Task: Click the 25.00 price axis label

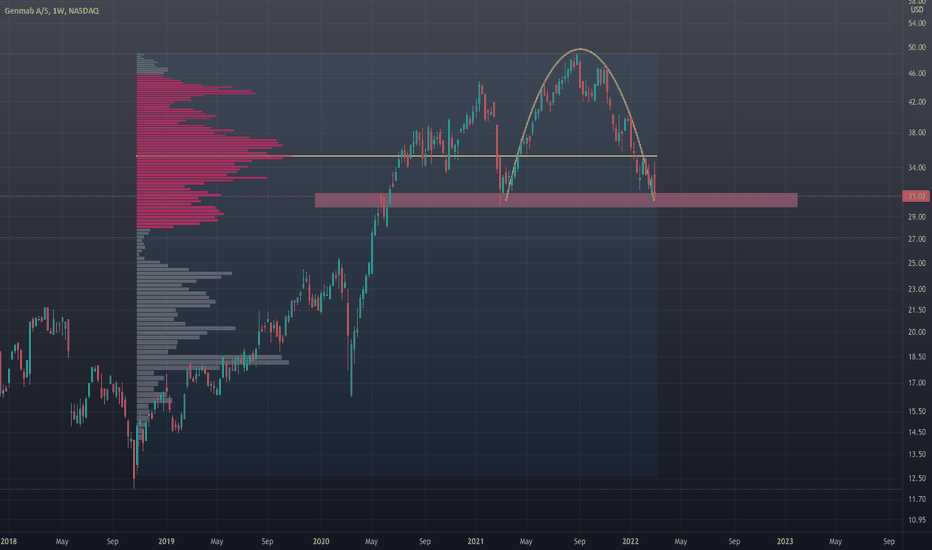Action: point(917,263)
